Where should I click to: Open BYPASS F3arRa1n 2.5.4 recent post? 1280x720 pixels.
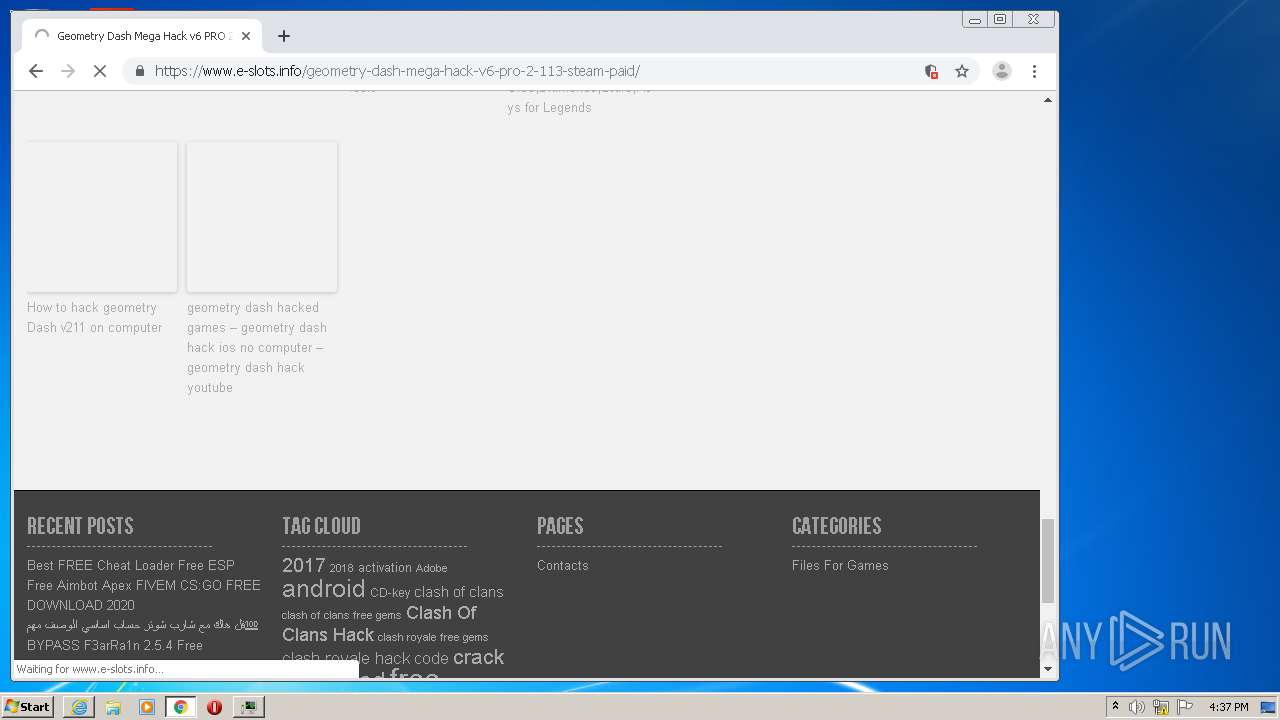(x=115, y=646)
